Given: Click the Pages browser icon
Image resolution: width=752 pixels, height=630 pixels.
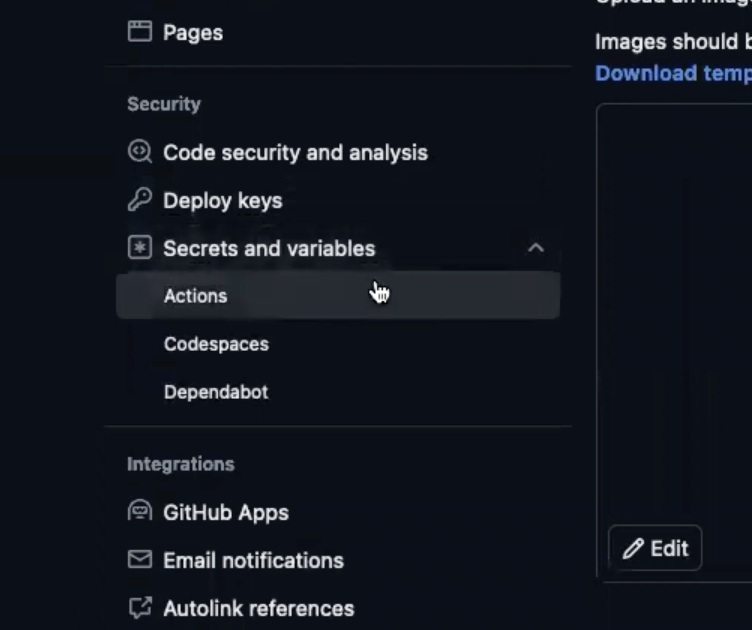Looking at the screenshot, I should coord(140,32).
